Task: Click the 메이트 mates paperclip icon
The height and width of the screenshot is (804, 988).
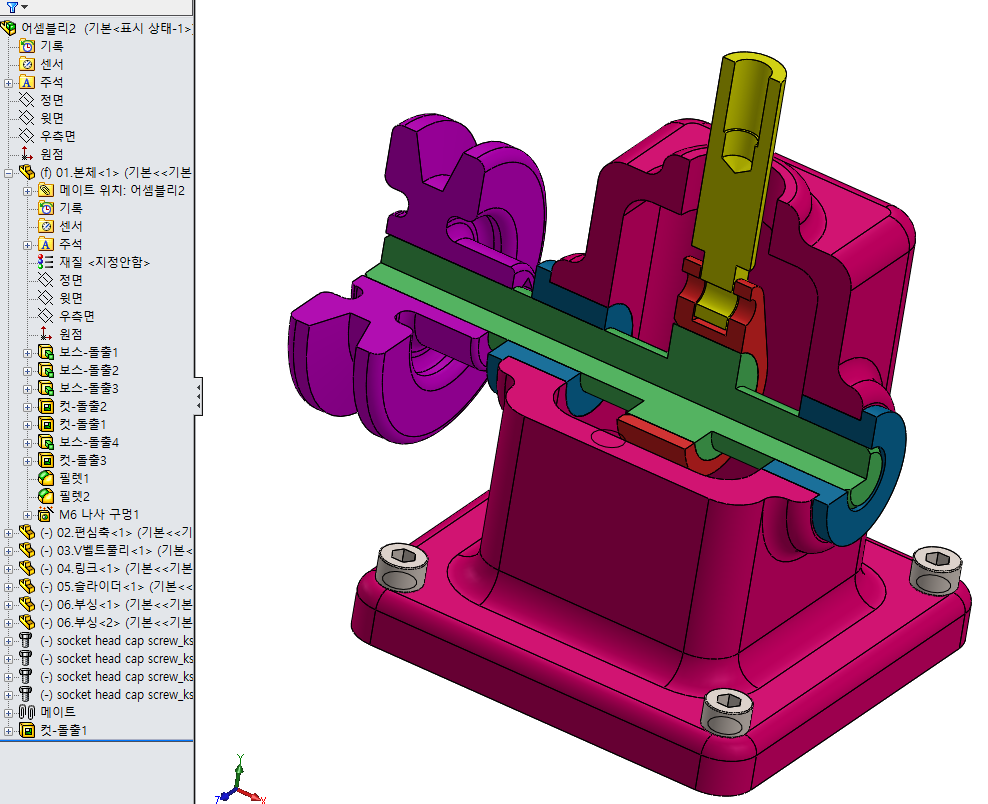Action: pos(25,712)
